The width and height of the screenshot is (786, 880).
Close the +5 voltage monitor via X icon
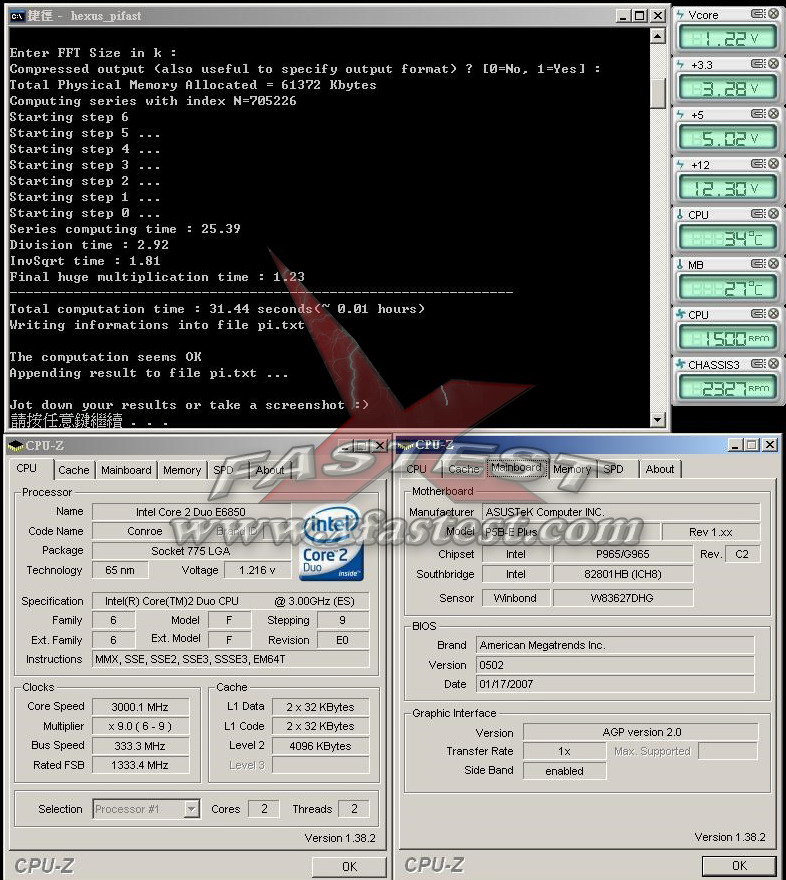[x=773, y=114]
